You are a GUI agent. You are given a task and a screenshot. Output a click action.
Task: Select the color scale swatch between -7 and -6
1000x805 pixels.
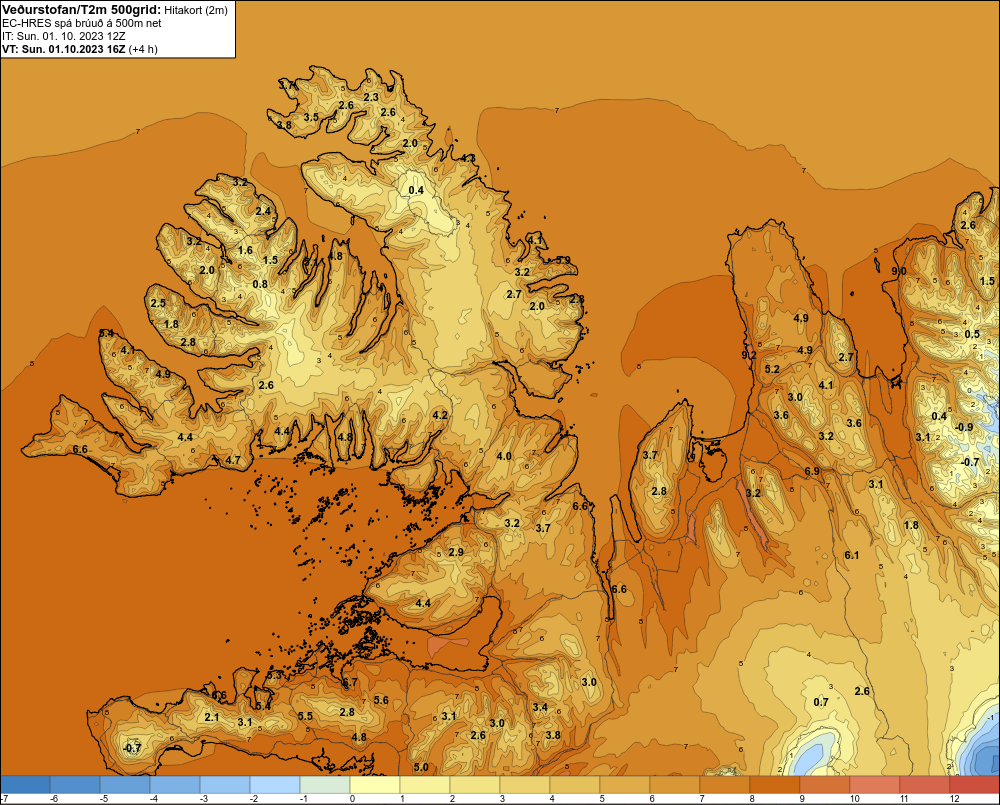[25, 784]
